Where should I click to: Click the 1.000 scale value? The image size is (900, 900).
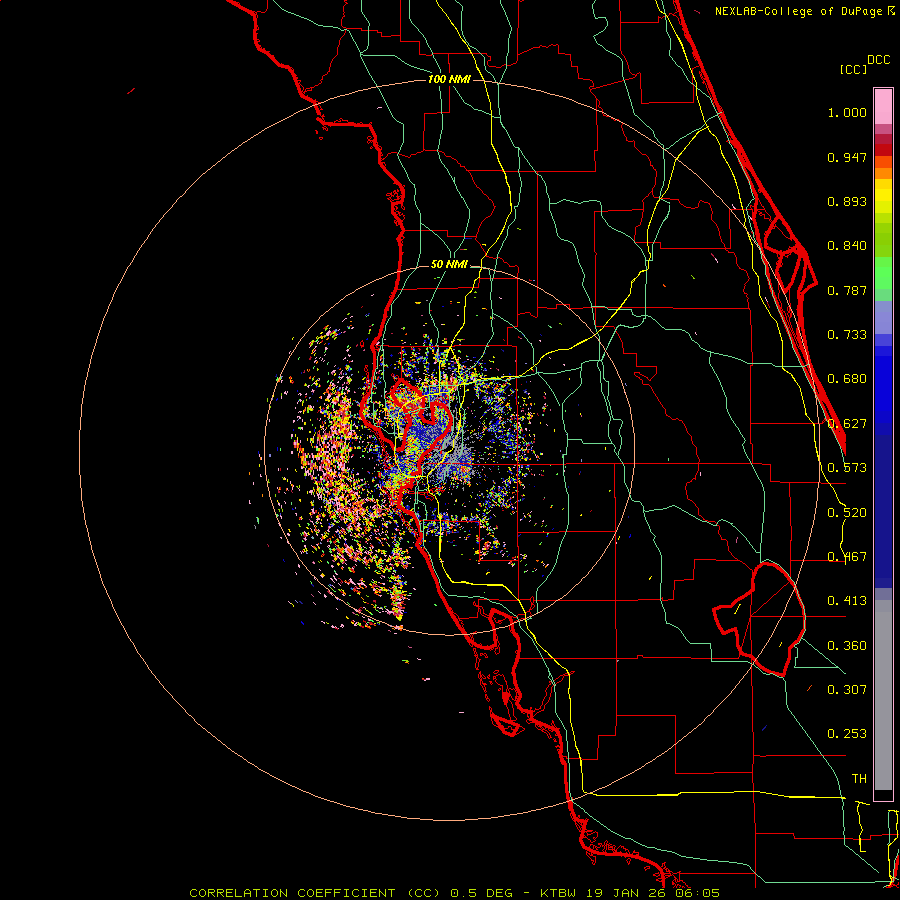pyautogui.click(x=847, y=112)
